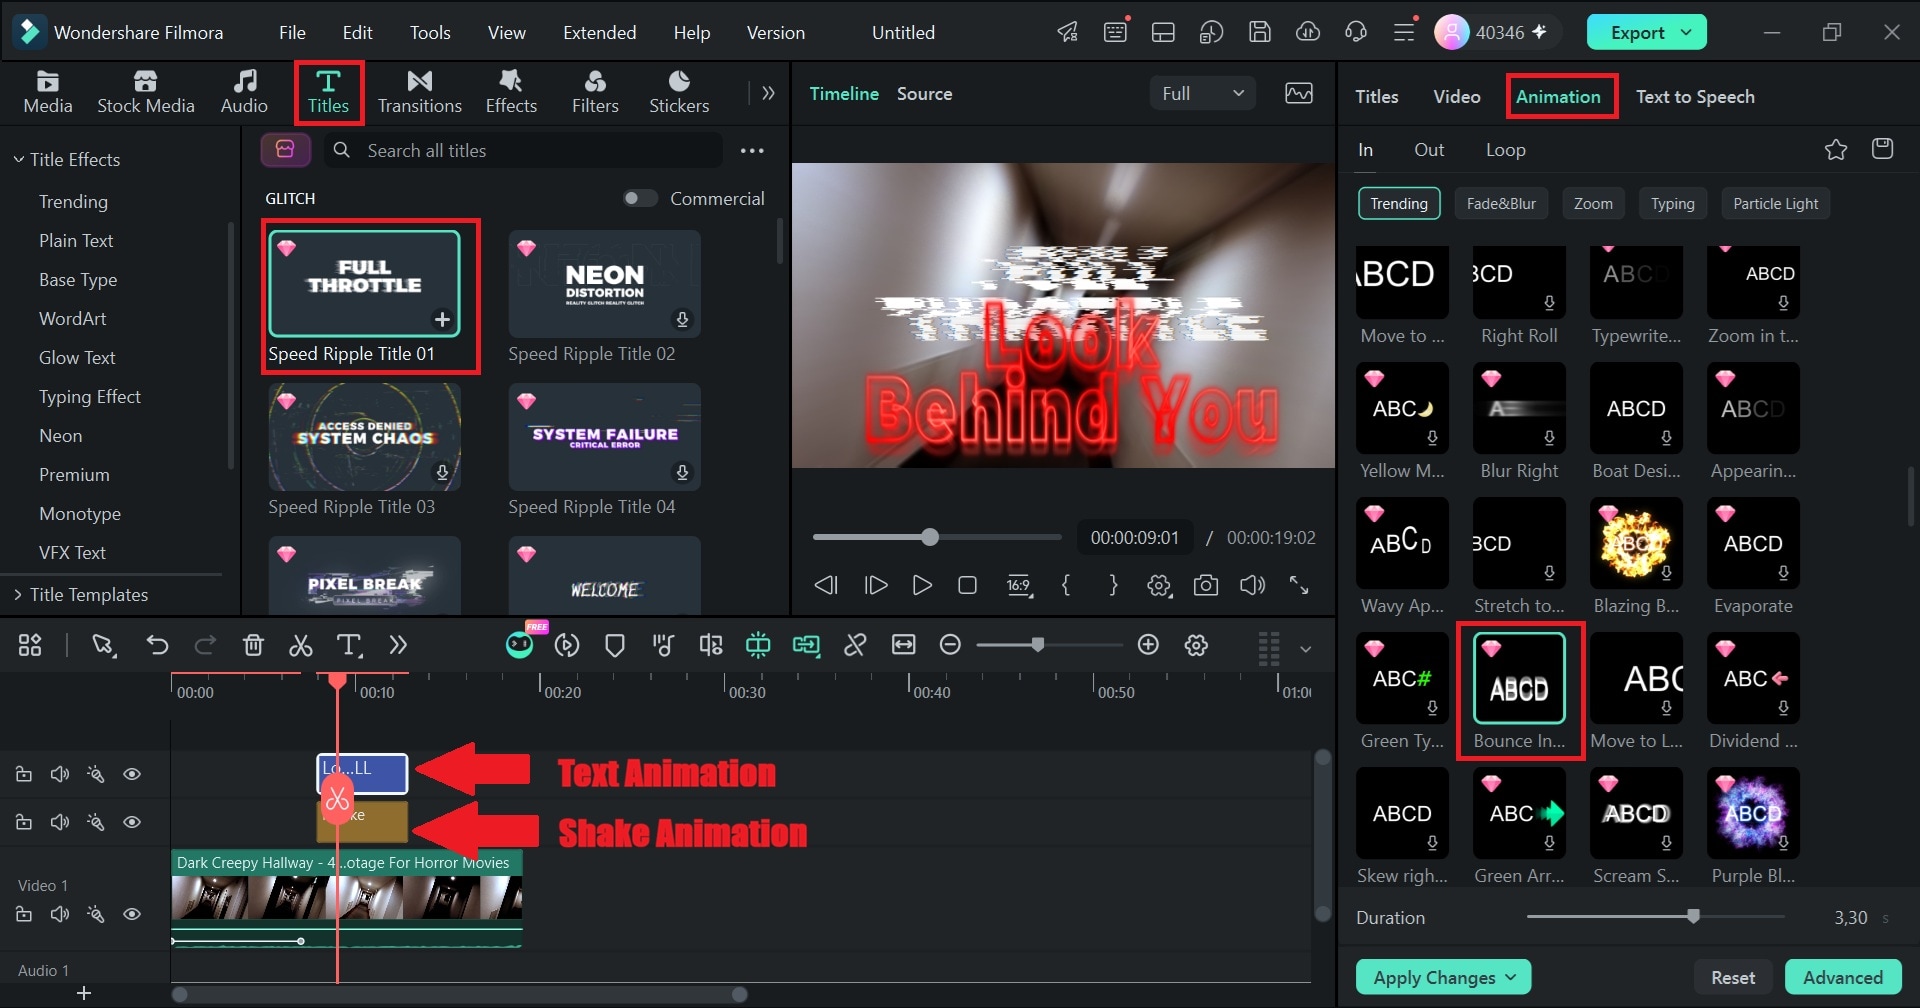Click the marker shield icon in timeline toolbar
Viewport: 1920px width, 1008px height.
click(615, 645)
